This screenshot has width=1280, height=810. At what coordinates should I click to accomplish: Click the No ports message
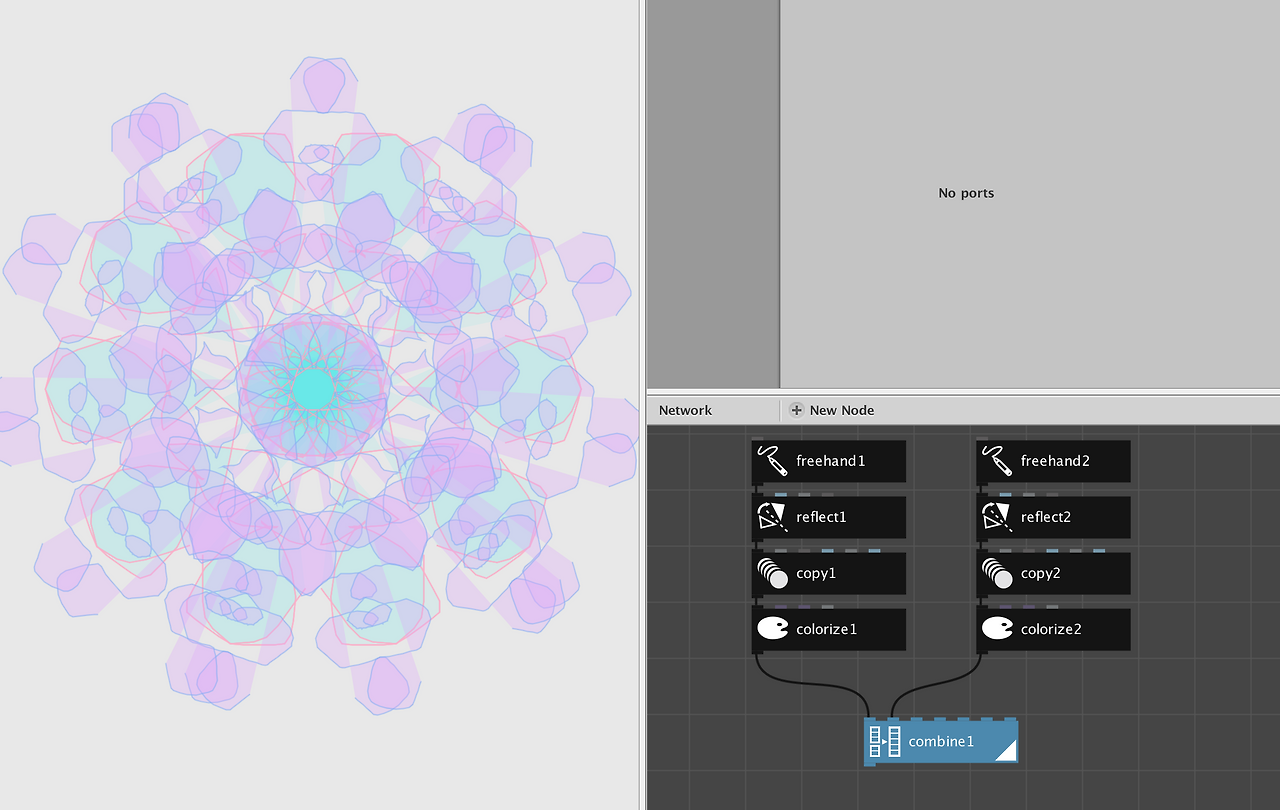[x=966, y=193]
